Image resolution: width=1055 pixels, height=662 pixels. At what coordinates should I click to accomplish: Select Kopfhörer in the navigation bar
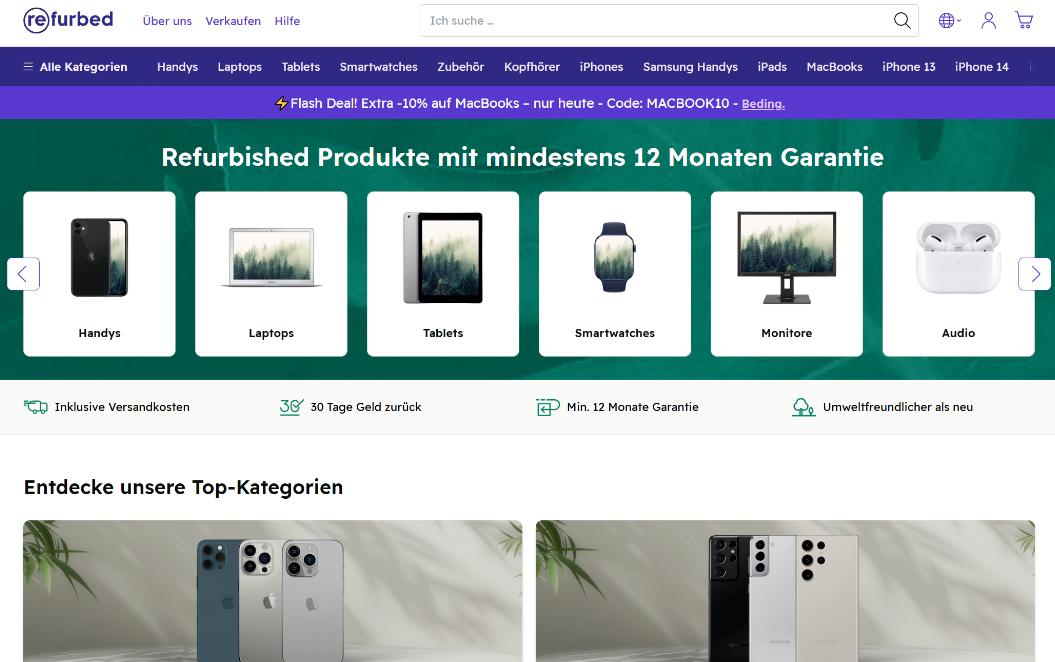coord(532,67)
